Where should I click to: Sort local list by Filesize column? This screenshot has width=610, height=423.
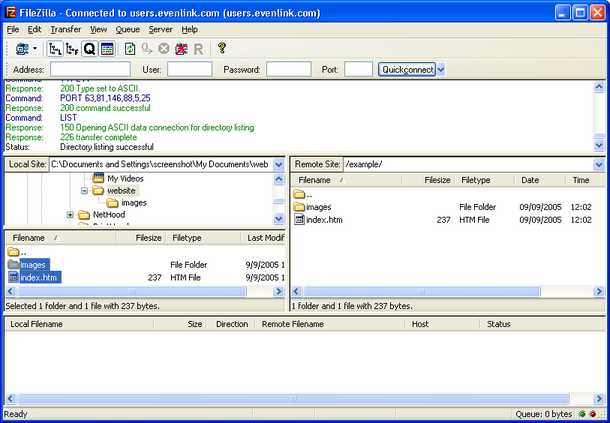143,238
